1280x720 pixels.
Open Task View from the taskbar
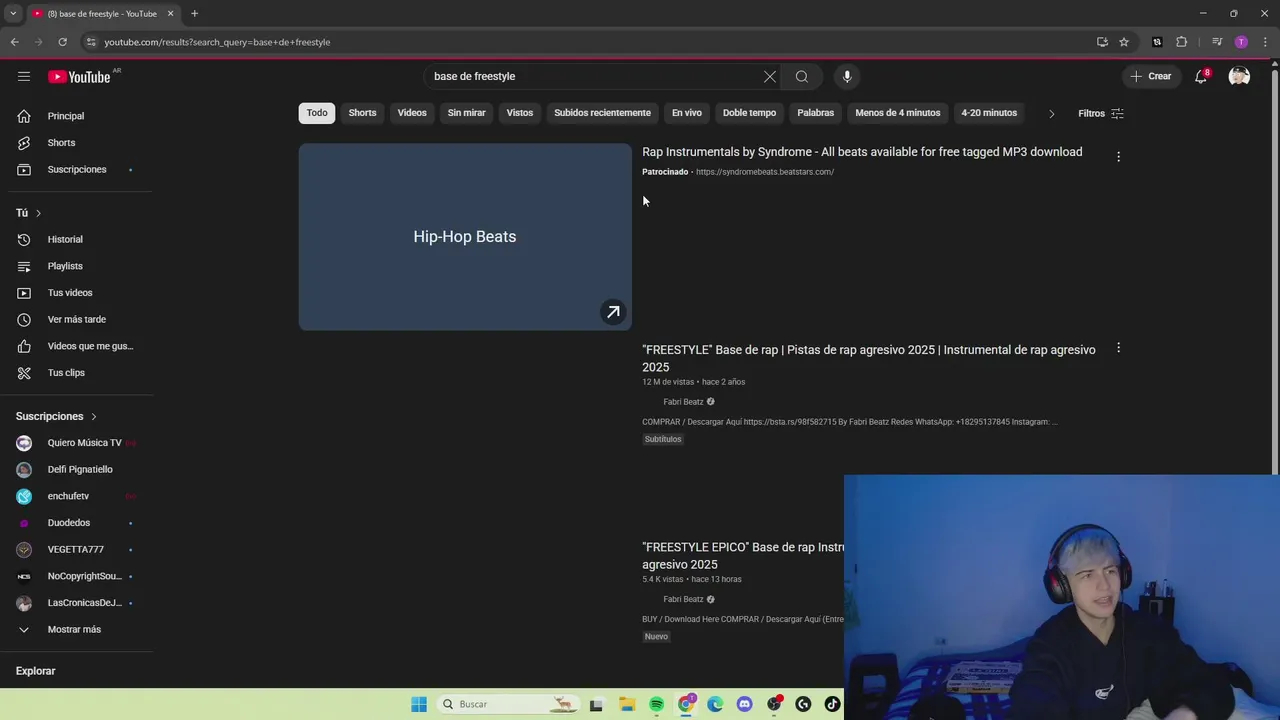click(x=596, y=704)
